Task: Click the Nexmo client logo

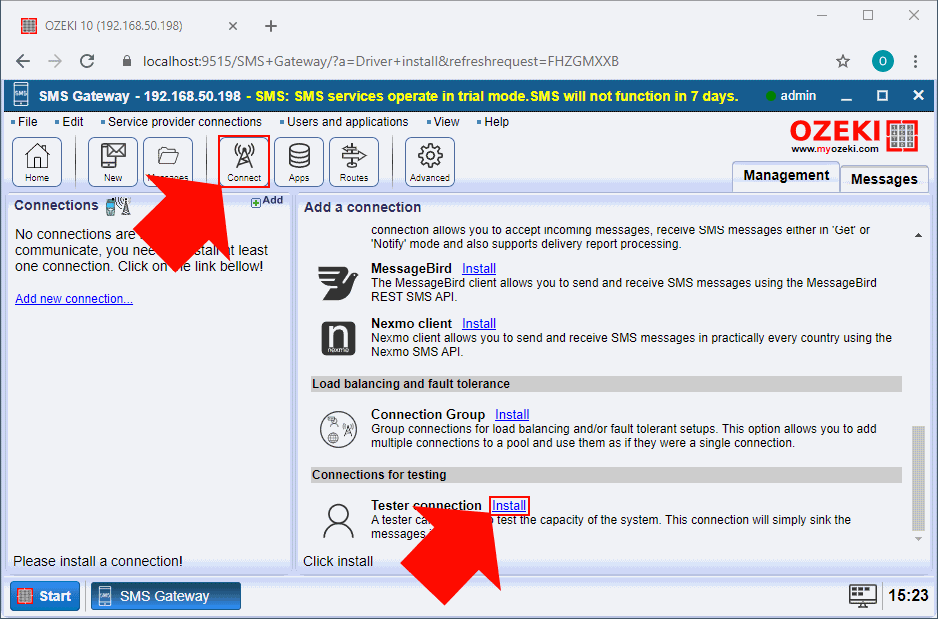Action: click(x=338, y=338)
